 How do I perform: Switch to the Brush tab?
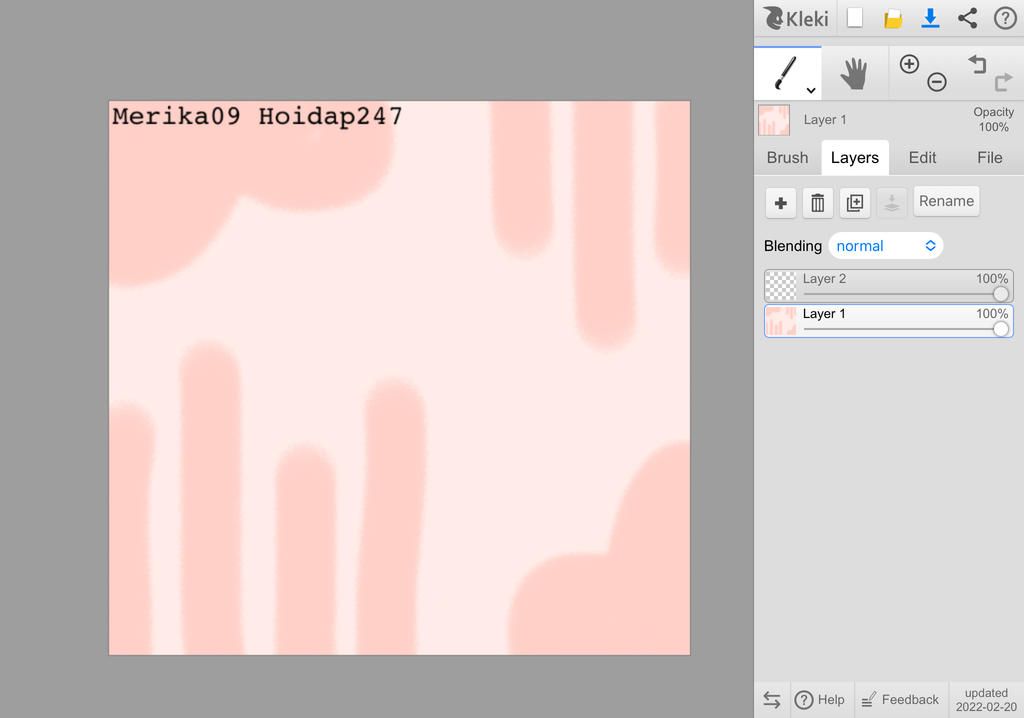click(x=787, y=157)
